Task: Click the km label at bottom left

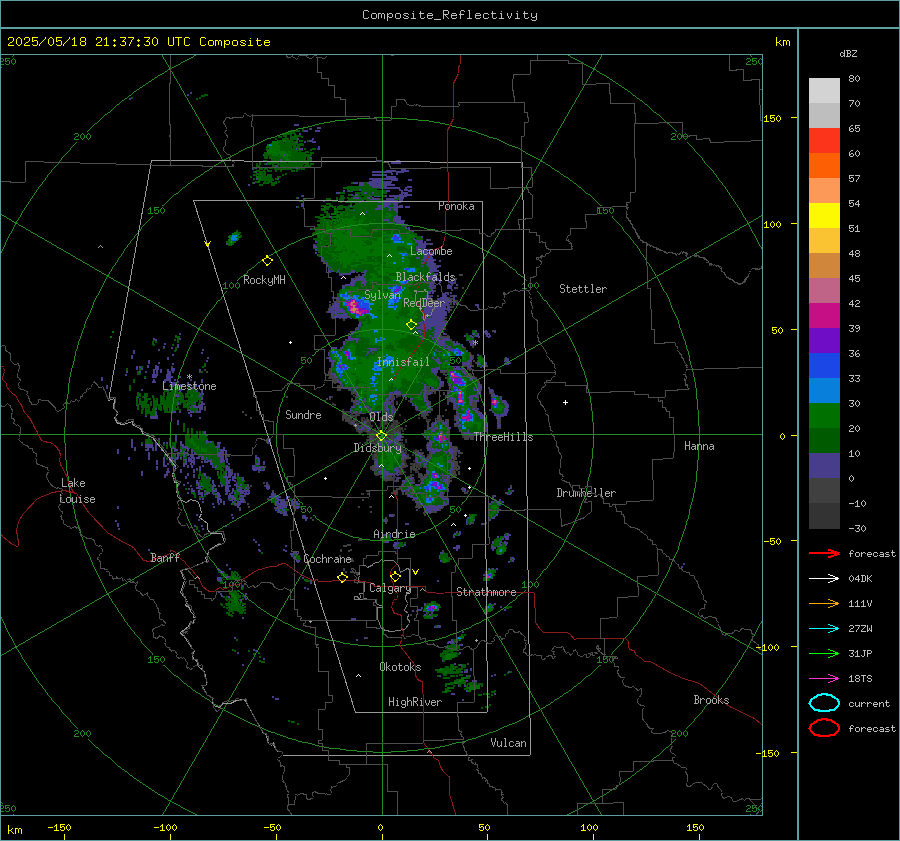Action: pos(14,830)
